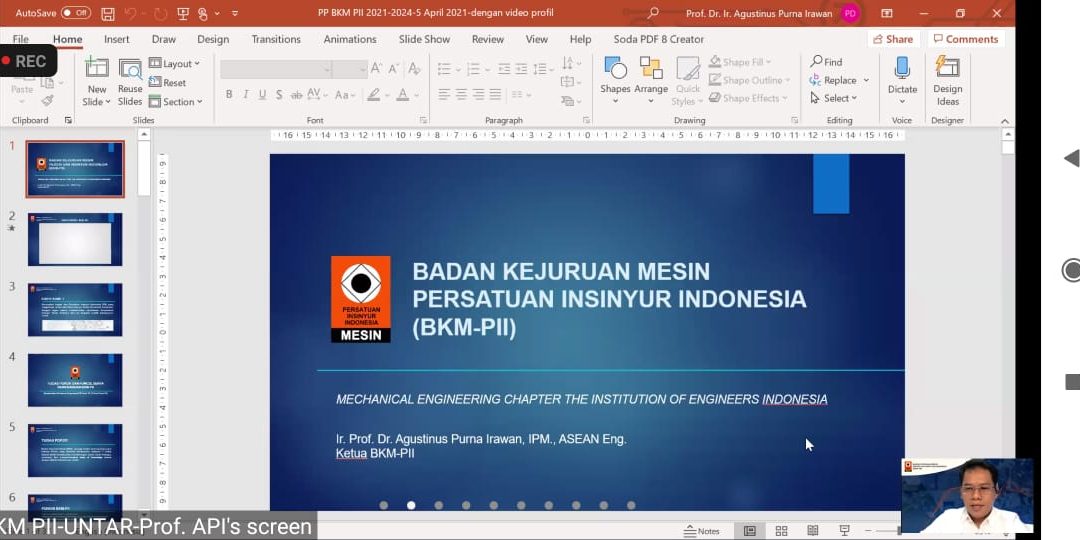Switch to the Insert tab
This screenshot has width=1080, height=540.
point(116,39)
